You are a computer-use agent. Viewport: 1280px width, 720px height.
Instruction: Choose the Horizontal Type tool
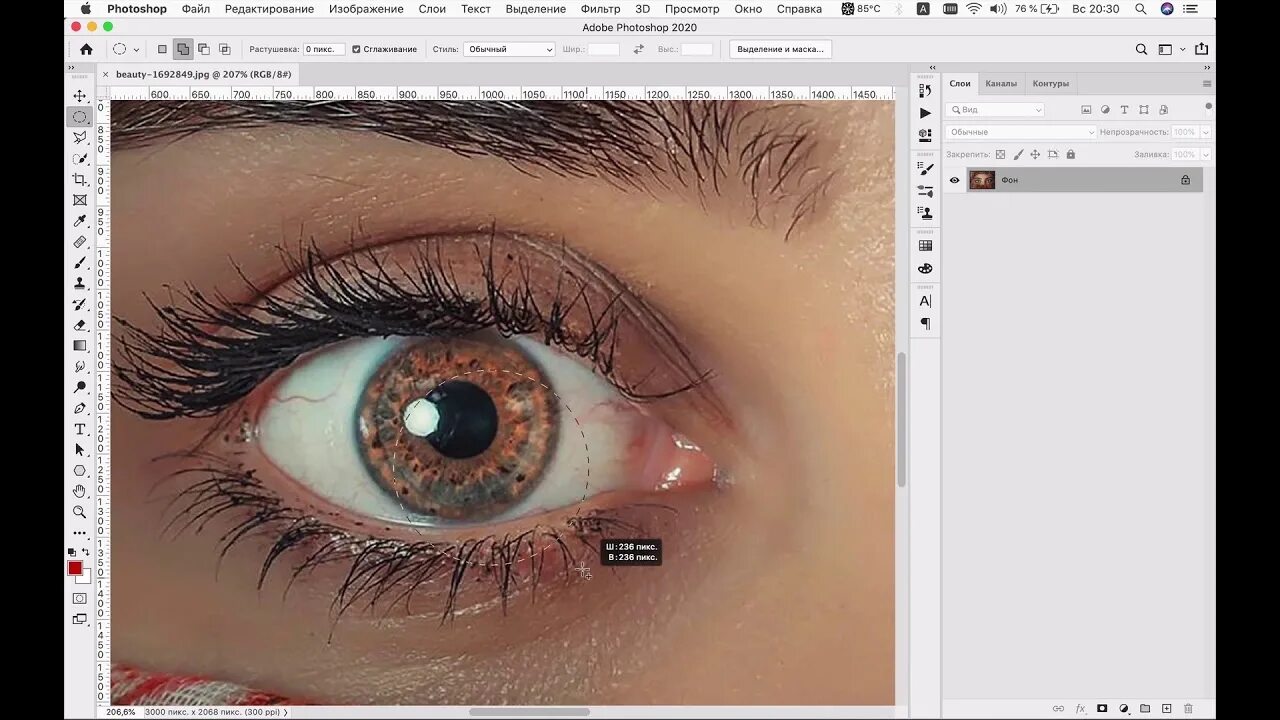coord(80,429)
